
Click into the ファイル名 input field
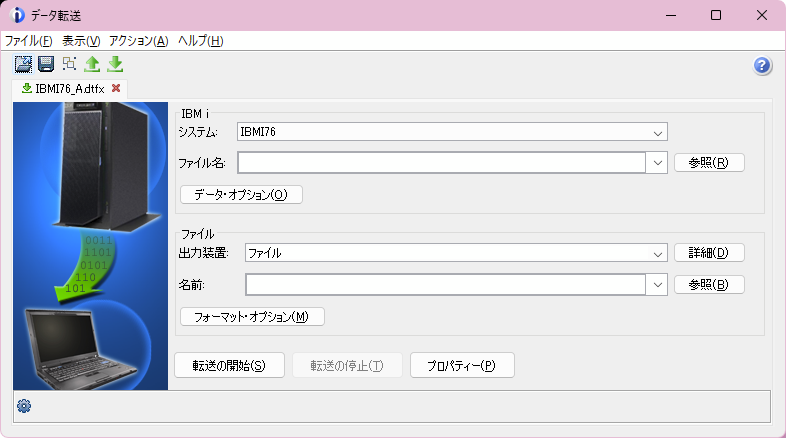442,163
